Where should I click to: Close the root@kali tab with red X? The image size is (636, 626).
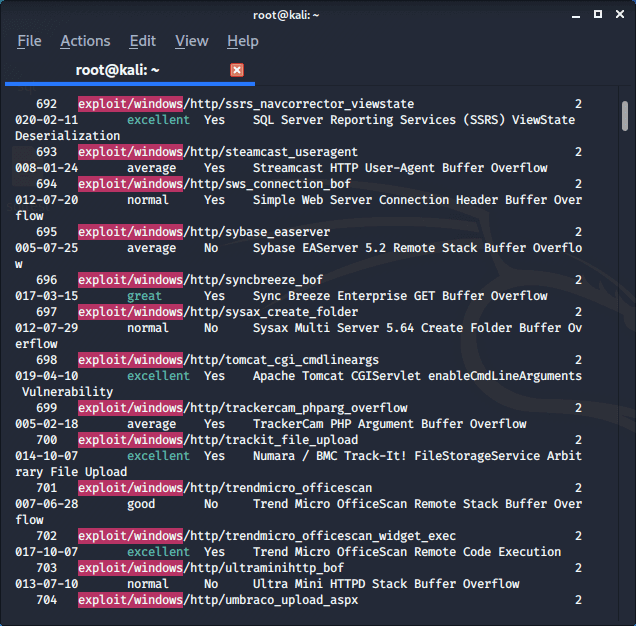(x=237, y=70)
